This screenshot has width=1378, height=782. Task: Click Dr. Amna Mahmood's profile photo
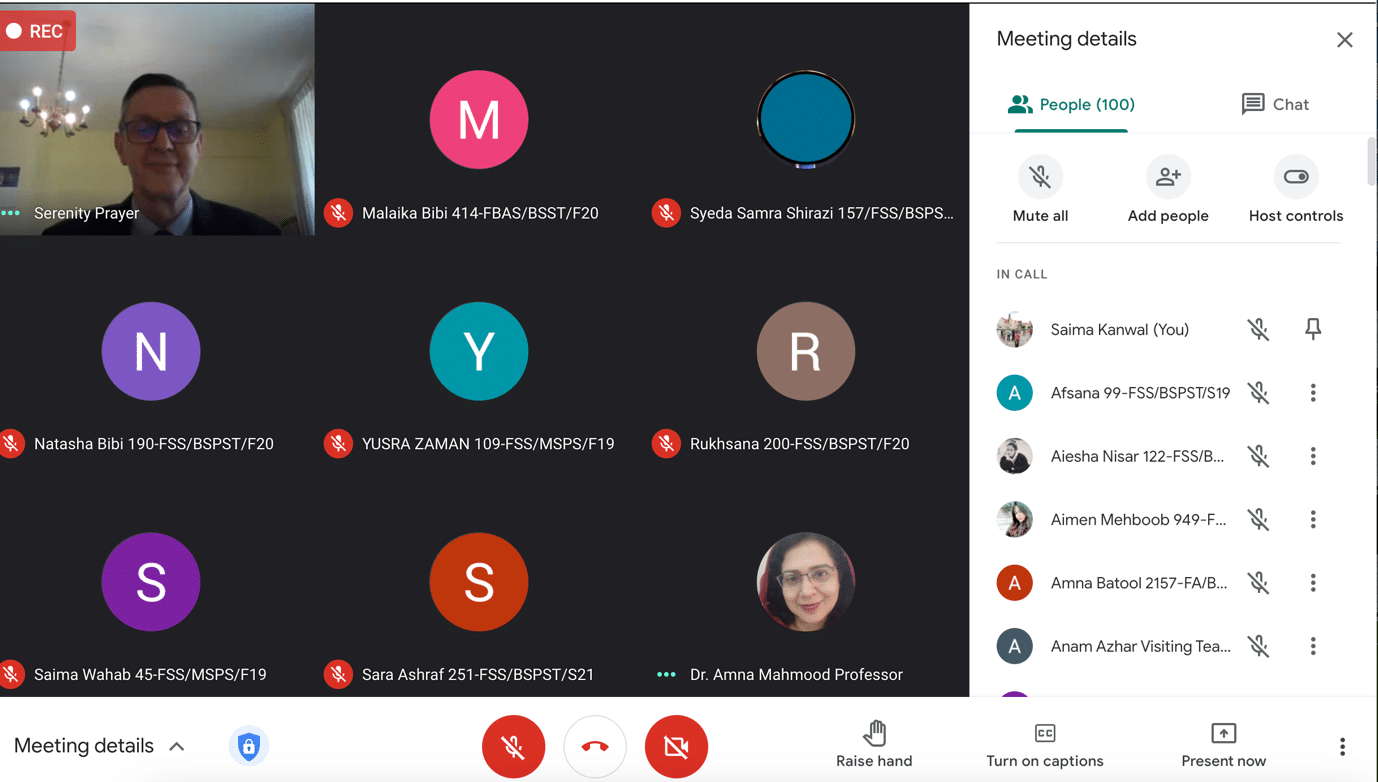click(806, 582)
